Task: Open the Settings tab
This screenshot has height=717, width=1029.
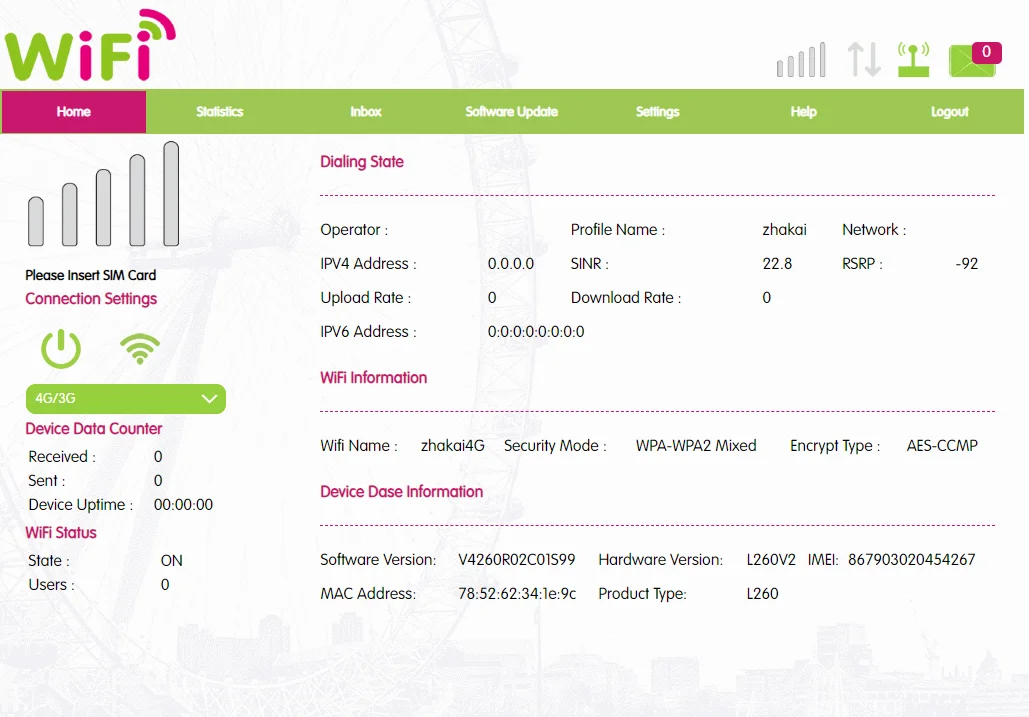Action: point(657,112)
